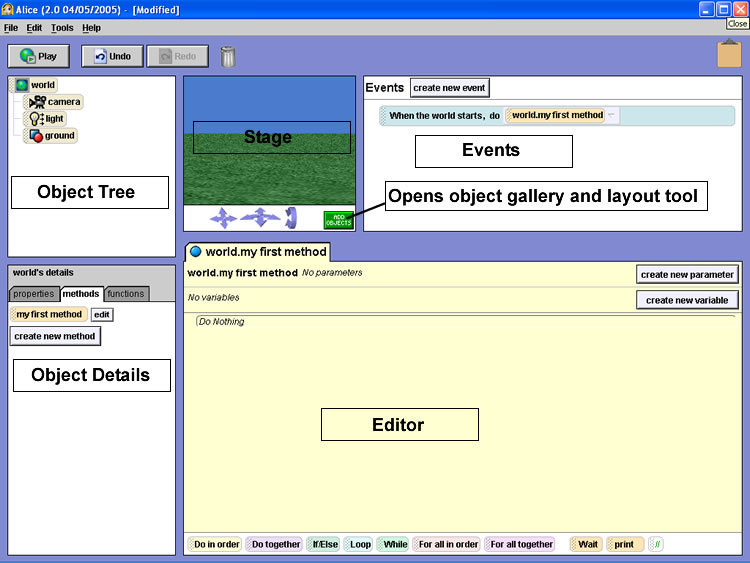Open the Tools menu
This screenshot has width=750, height=563.
61,28
